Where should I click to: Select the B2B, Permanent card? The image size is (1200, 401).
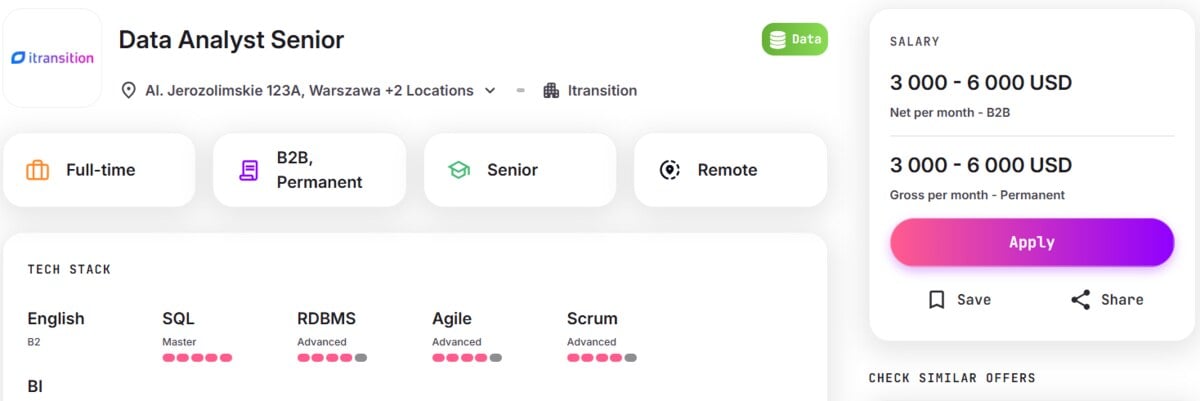tap(310, 170)
